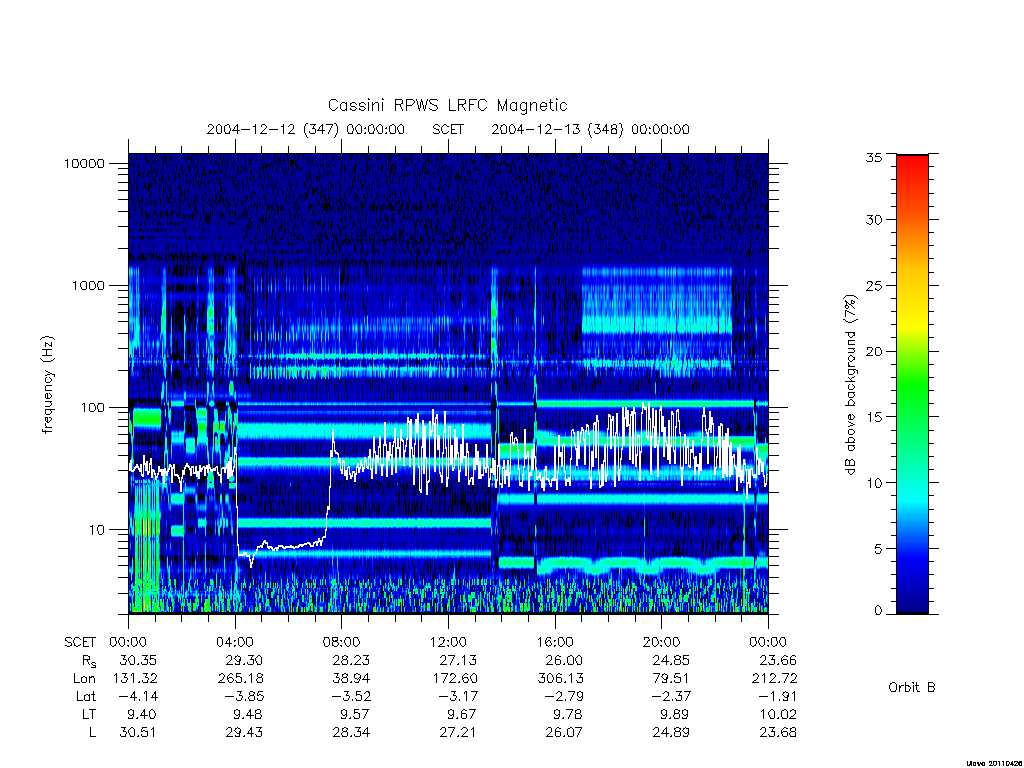1024x768 pixels.
Task: Click the Lat value '-2.79'
Action: point(562,696)
